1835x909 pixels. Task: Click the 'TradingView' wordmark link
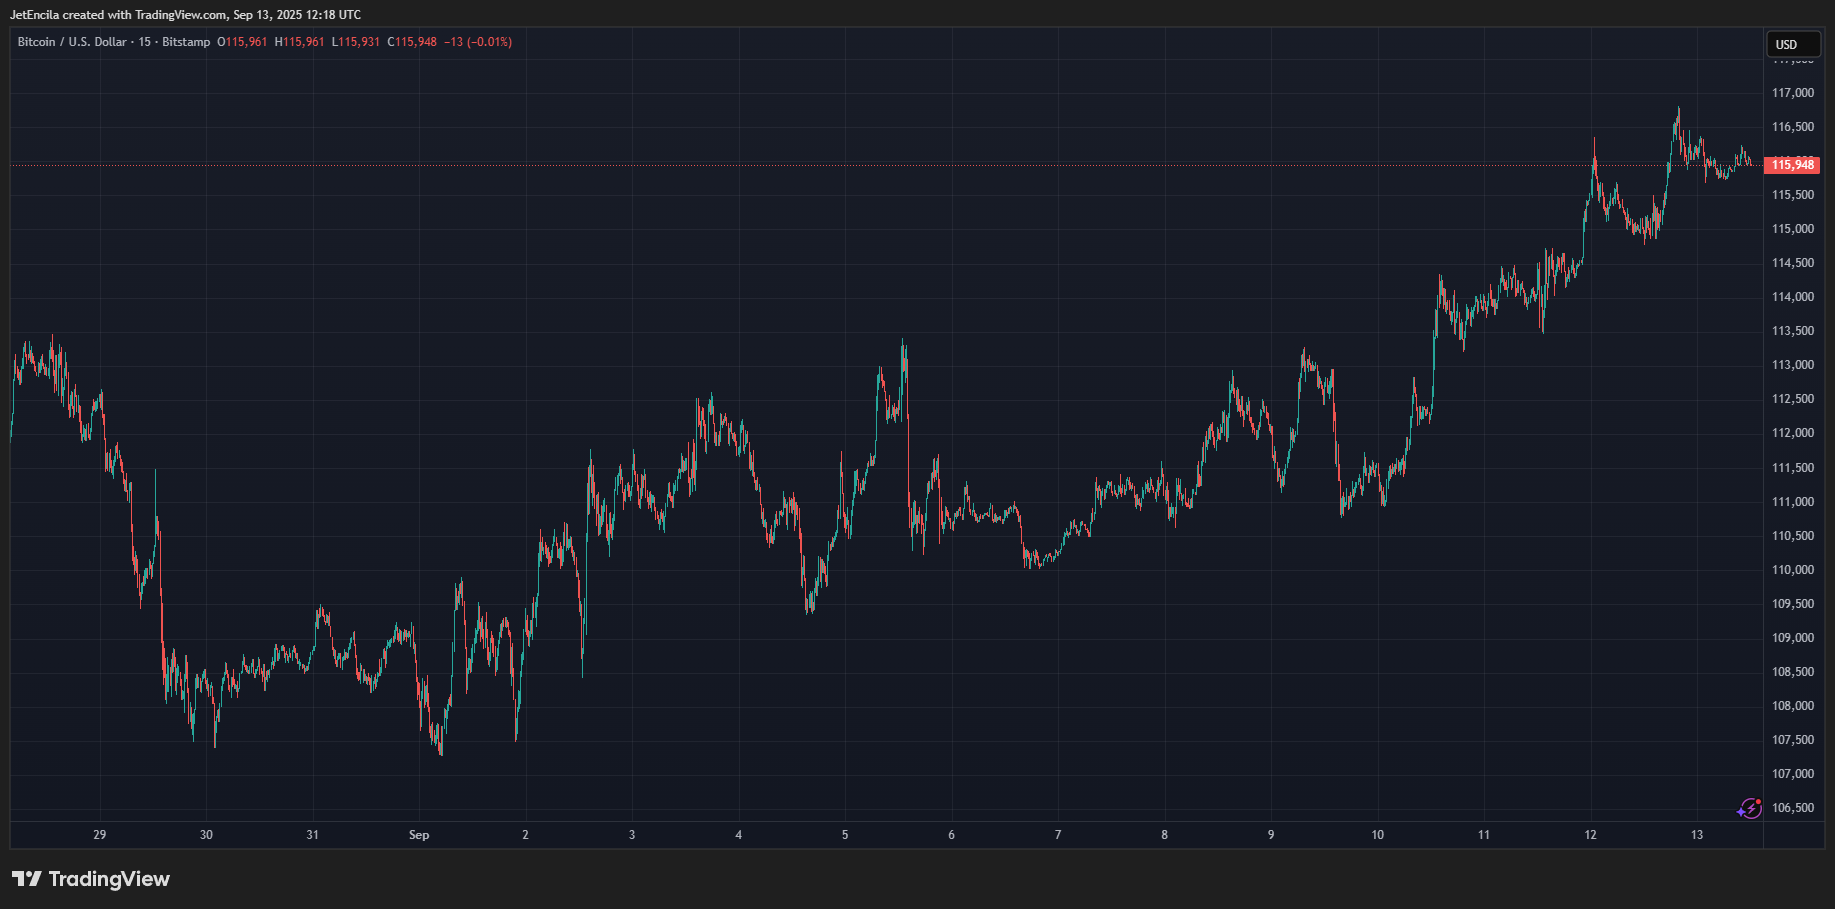(110, 878)
